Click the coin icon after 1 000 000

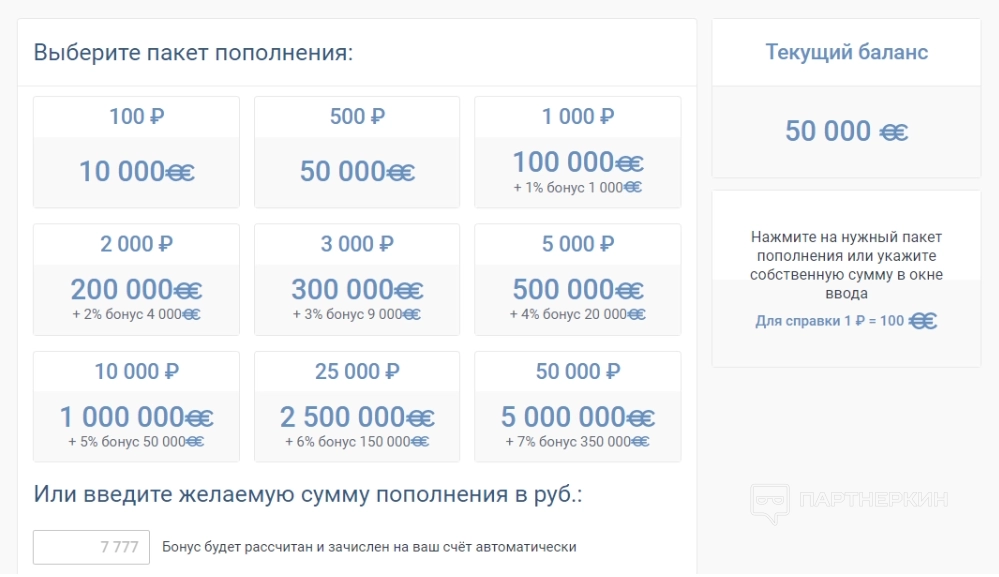click(199, 418)
